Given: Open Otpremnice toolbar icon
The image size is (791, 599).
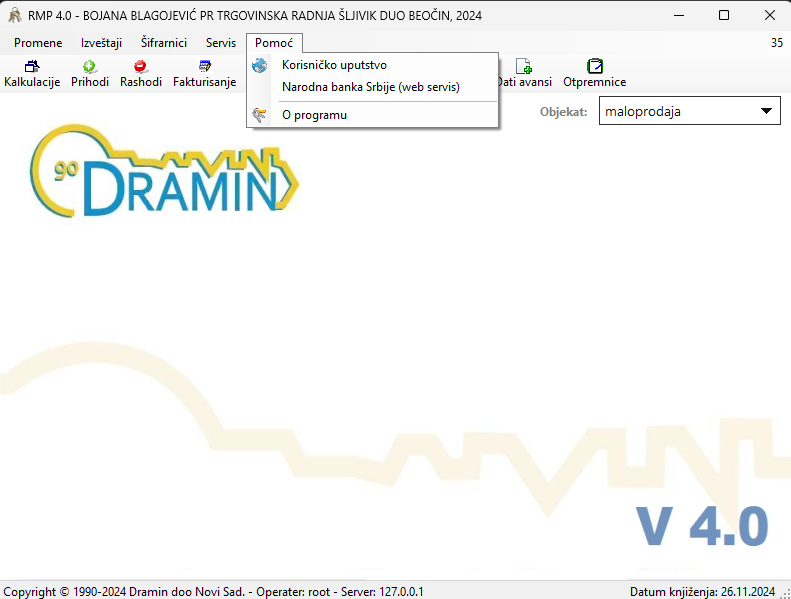Looking at the screenshot, I should click(595, 66).
